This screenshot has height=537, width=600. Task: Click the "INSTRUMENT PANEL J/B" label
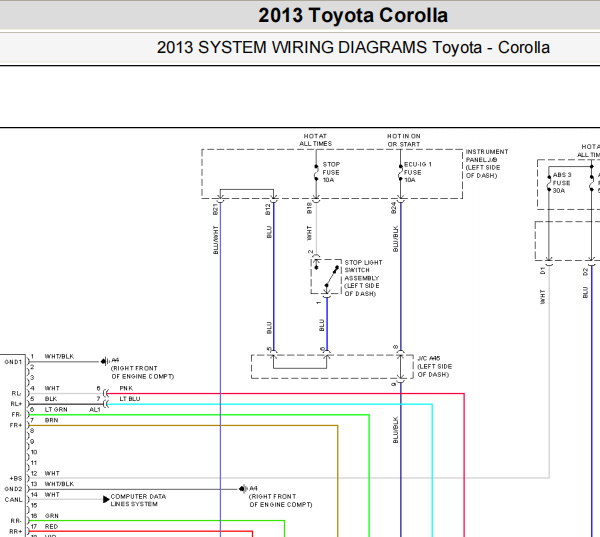[x=486, y=156]
